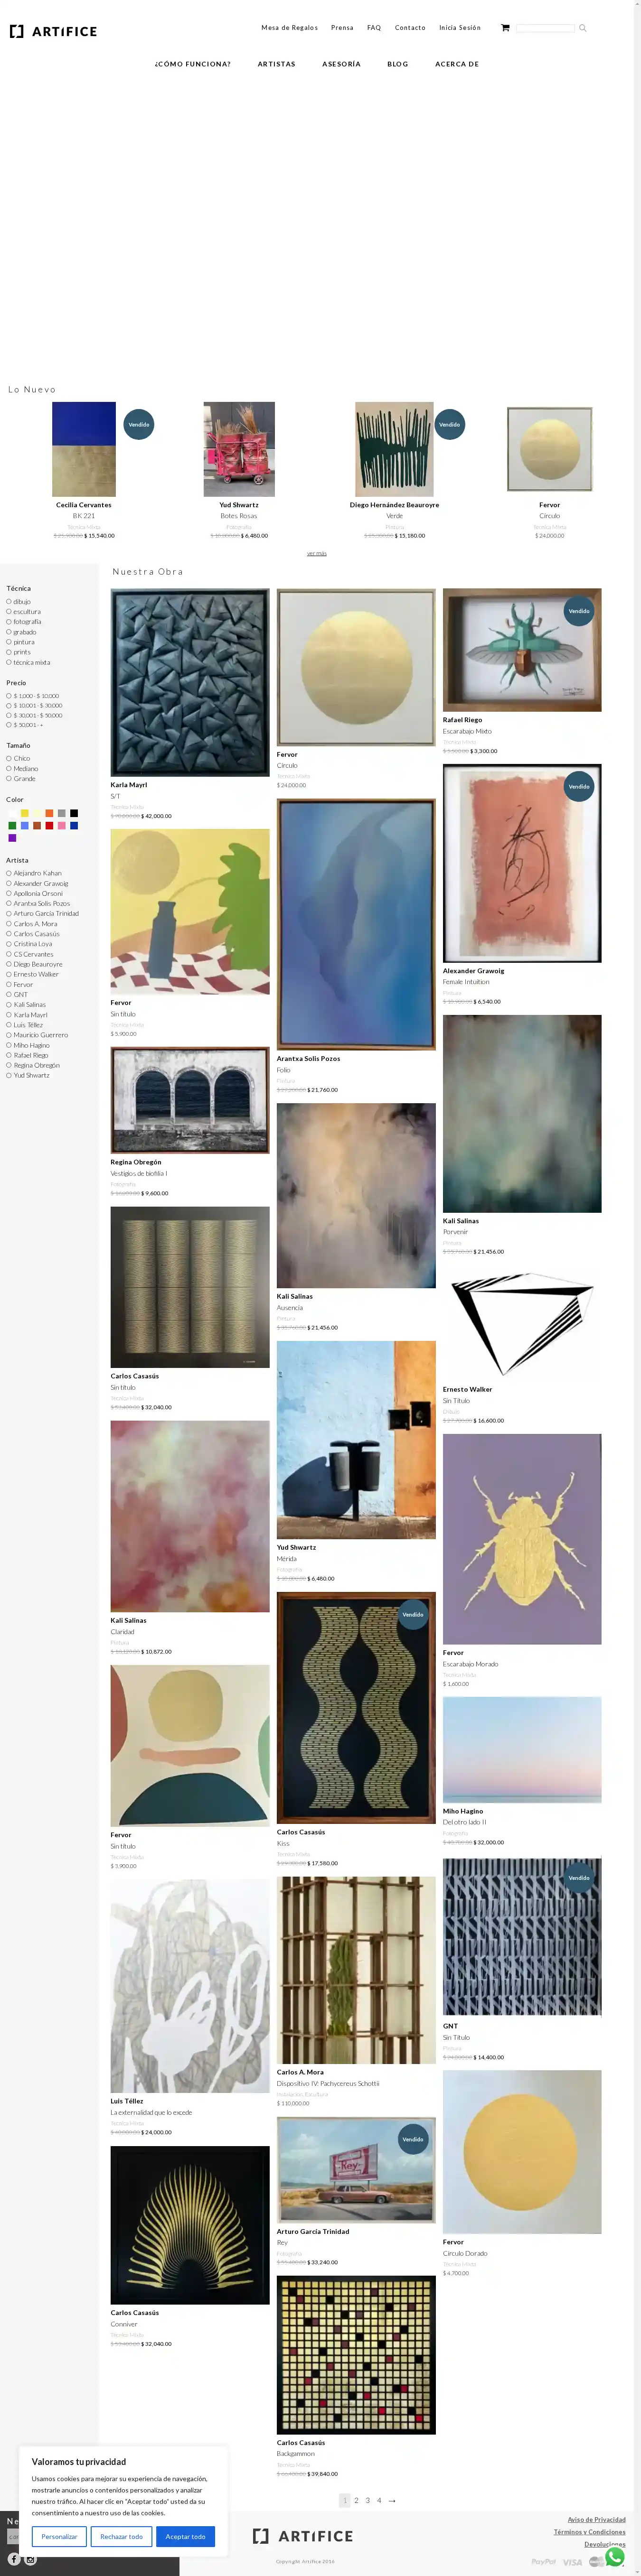Viewport: 641px width, 2576px height.
Task: Click the search magnifier icon
Action: 582,28
